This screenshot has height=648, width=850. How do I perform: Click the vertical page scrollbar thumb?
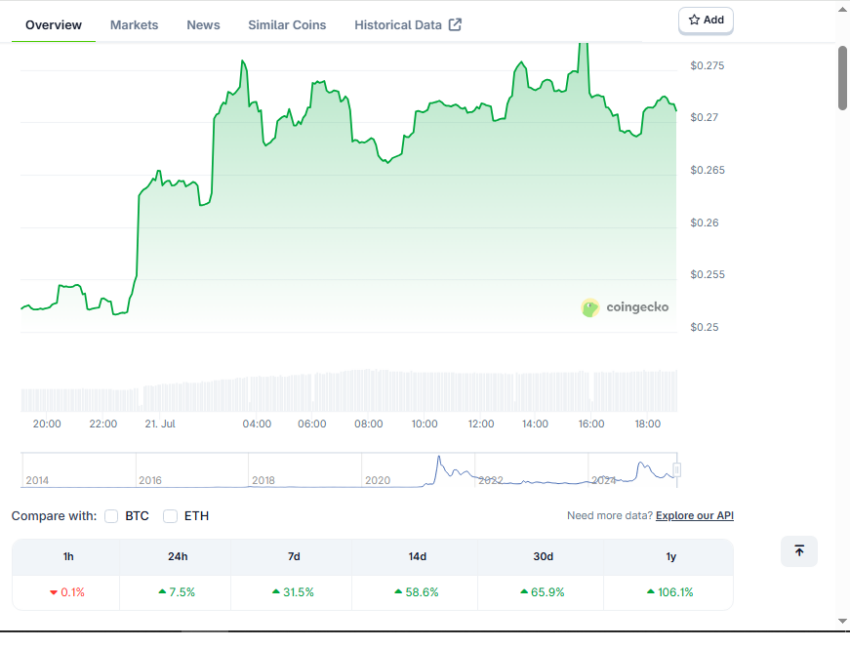tap(842, 78)
